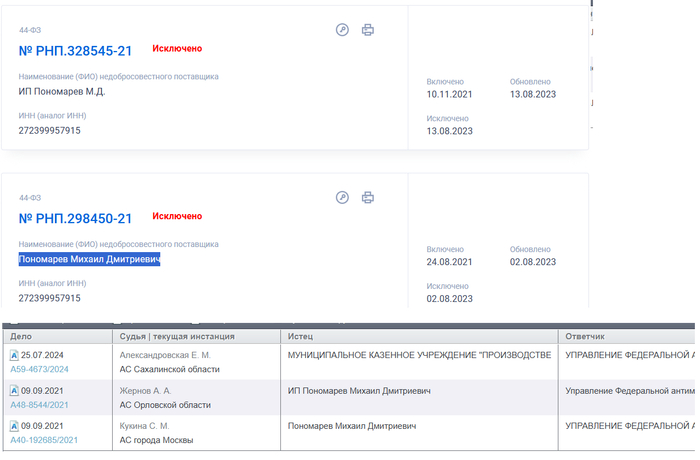Click the signature key icon for РНП.298450-21

(x=342, y=198)
